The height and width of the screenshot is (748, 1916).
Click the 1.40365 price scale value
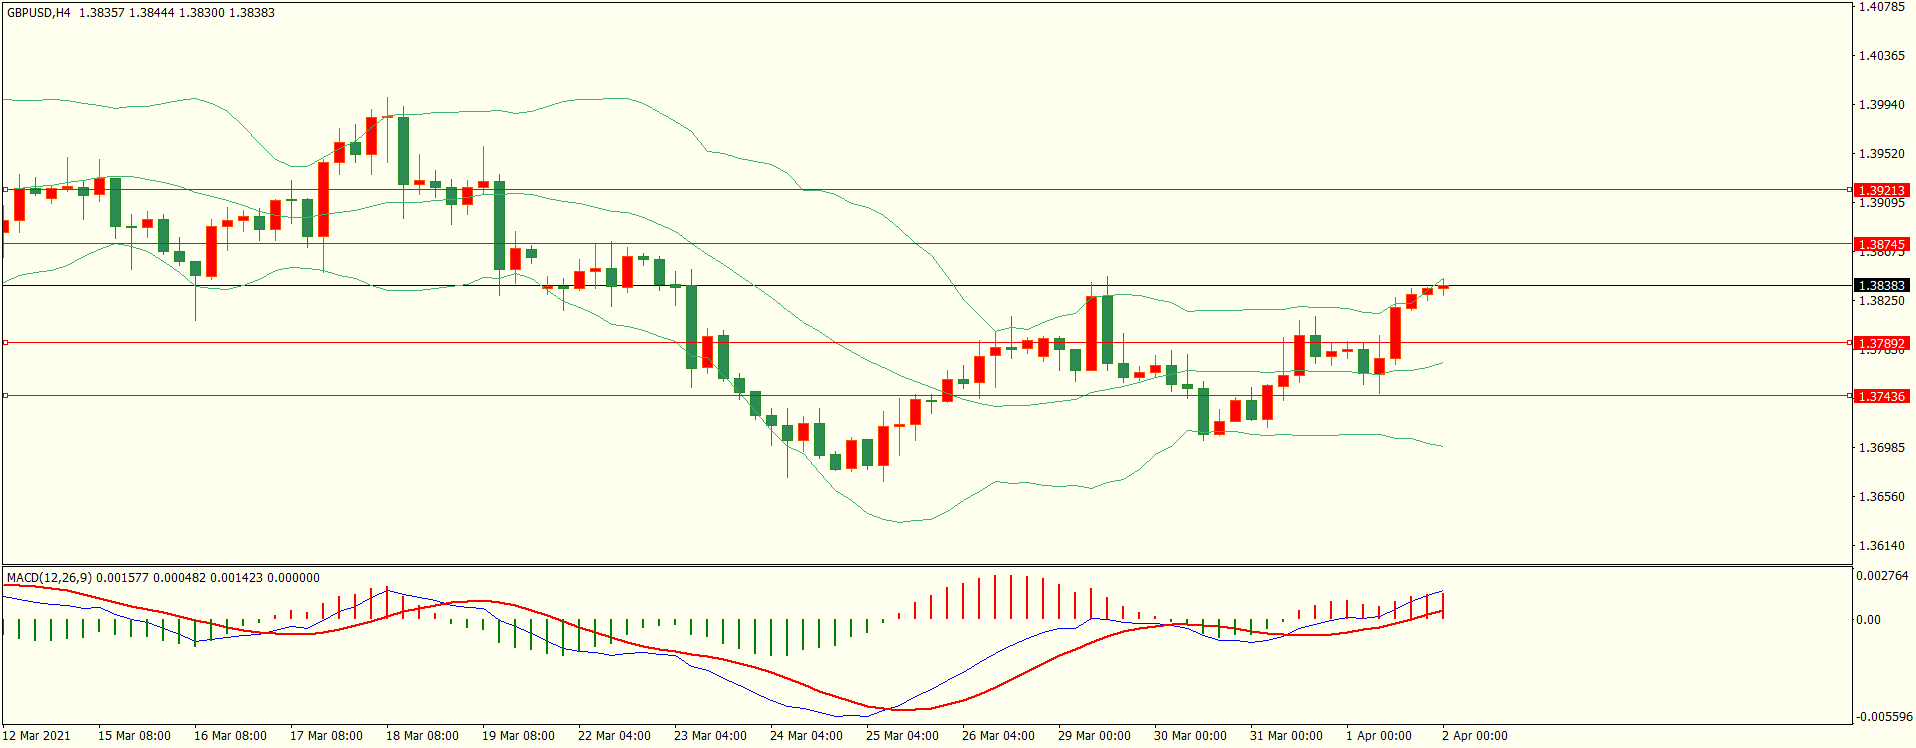1881,56
